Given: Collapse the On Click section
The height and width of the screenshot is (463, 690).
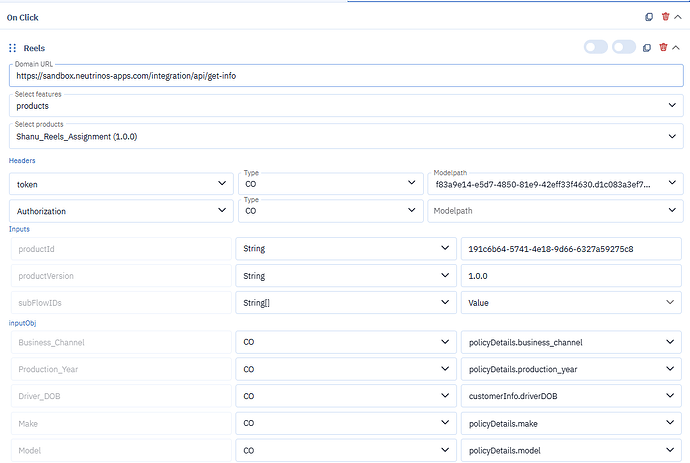Looking at the screenshot, I should click(678, 17).
